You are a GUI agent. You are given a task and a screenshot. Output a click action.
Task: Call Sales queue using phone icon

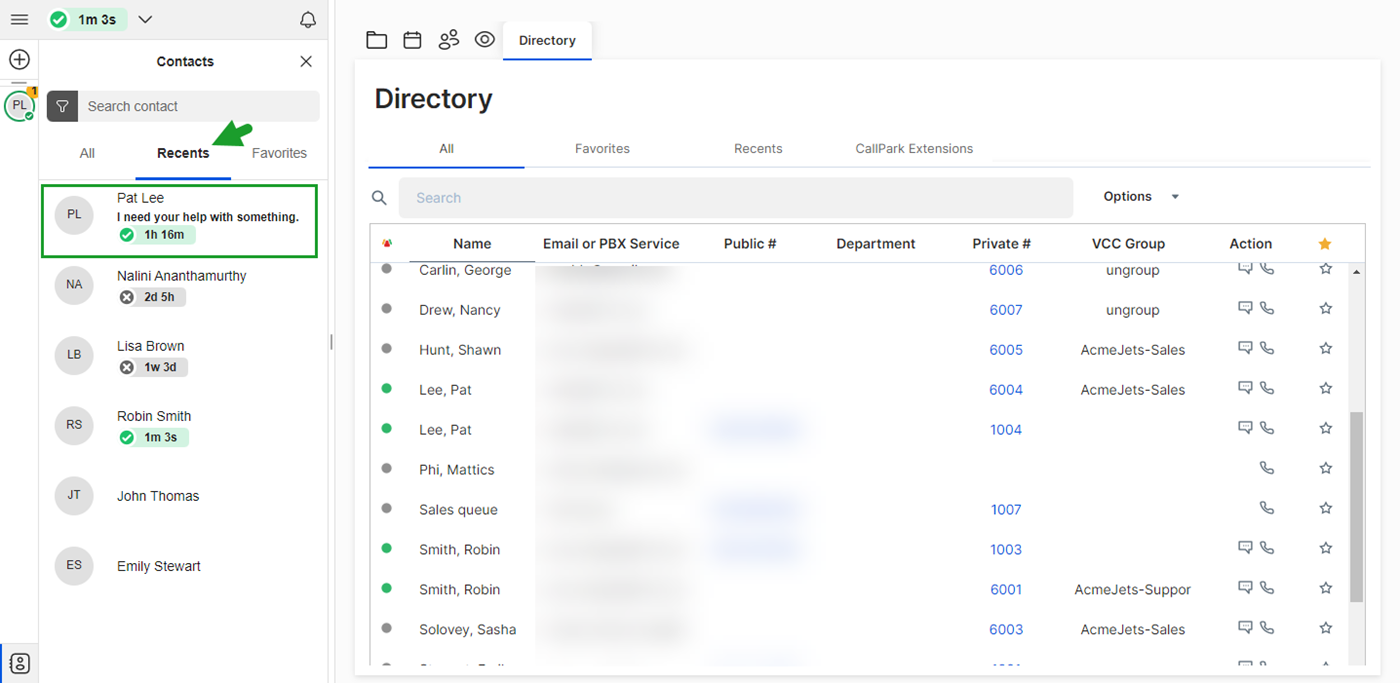pyautogui.click(x=1267, y=509)
